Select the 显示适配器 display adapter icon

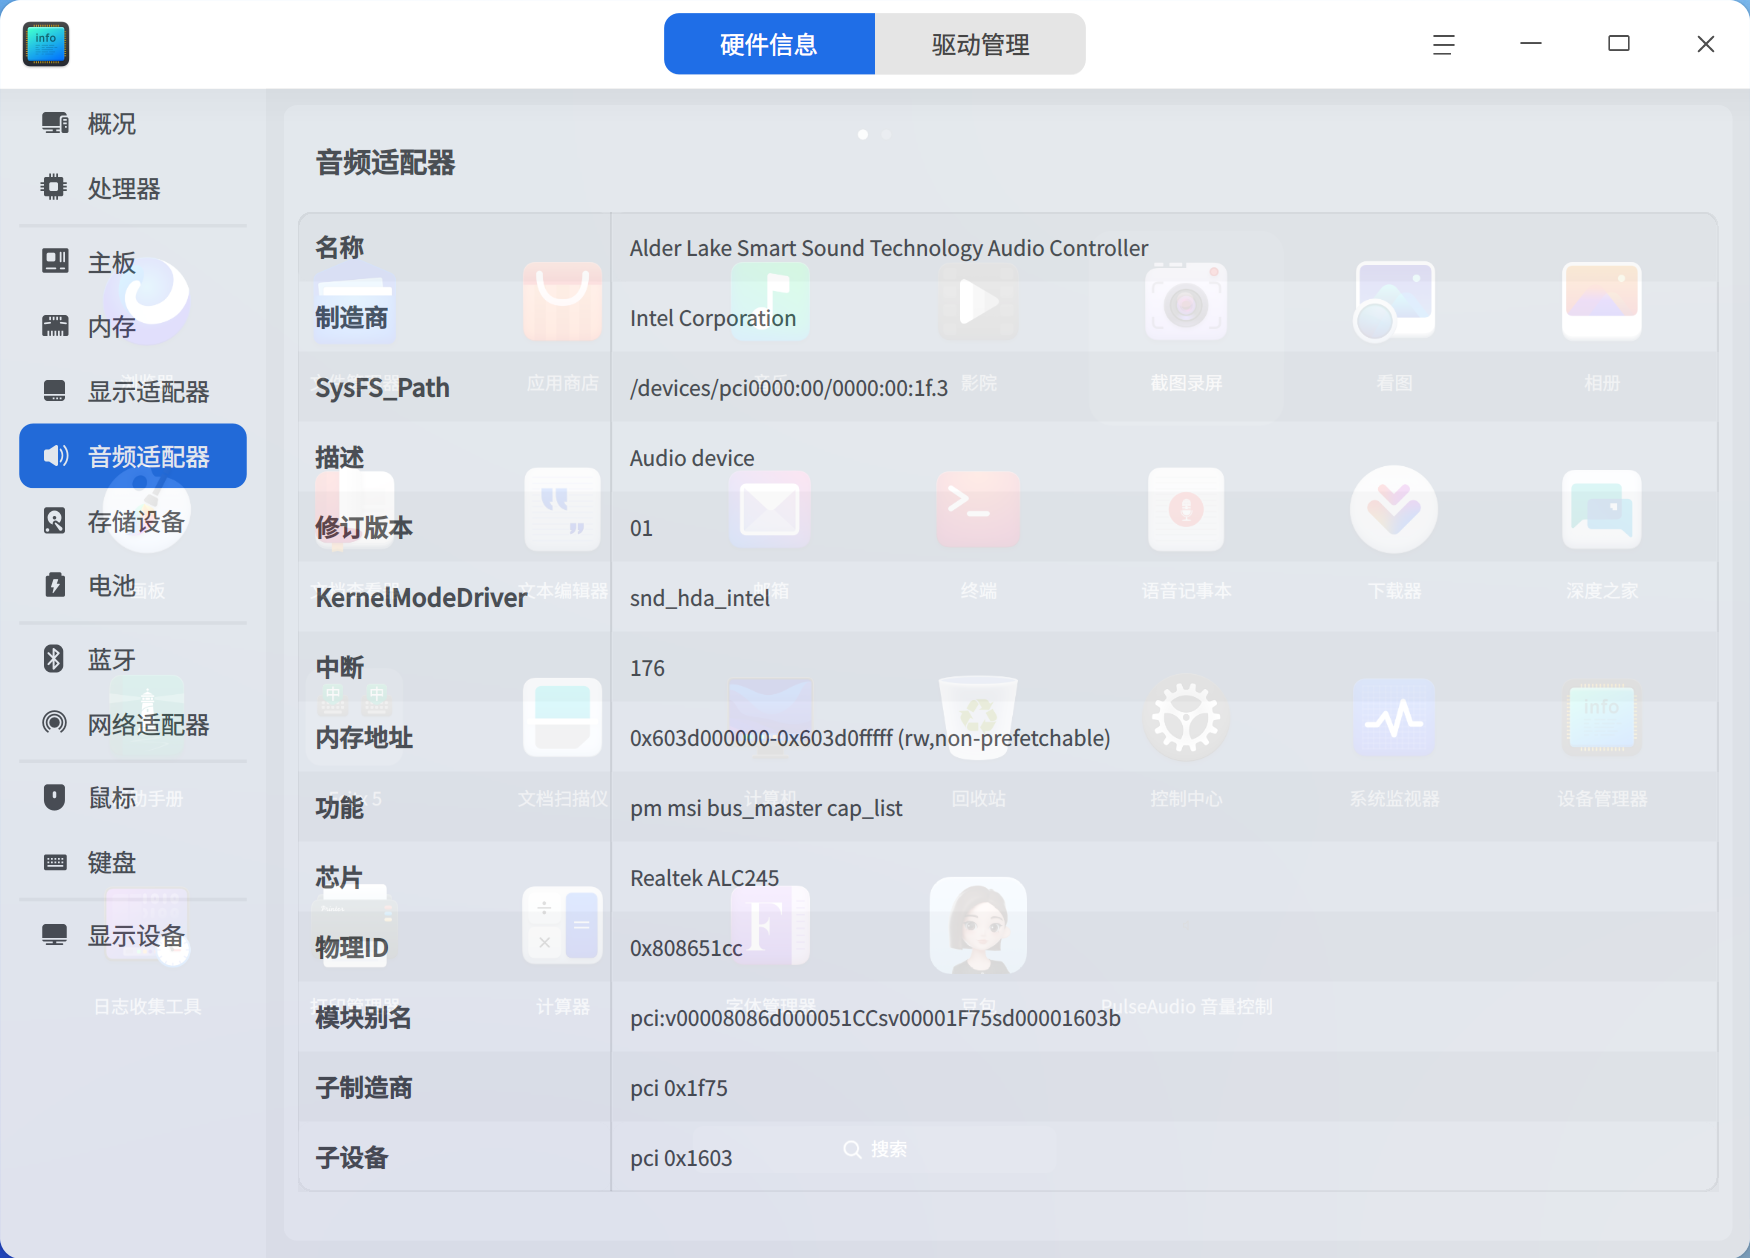pyautogui.click(x=55, y=390)
